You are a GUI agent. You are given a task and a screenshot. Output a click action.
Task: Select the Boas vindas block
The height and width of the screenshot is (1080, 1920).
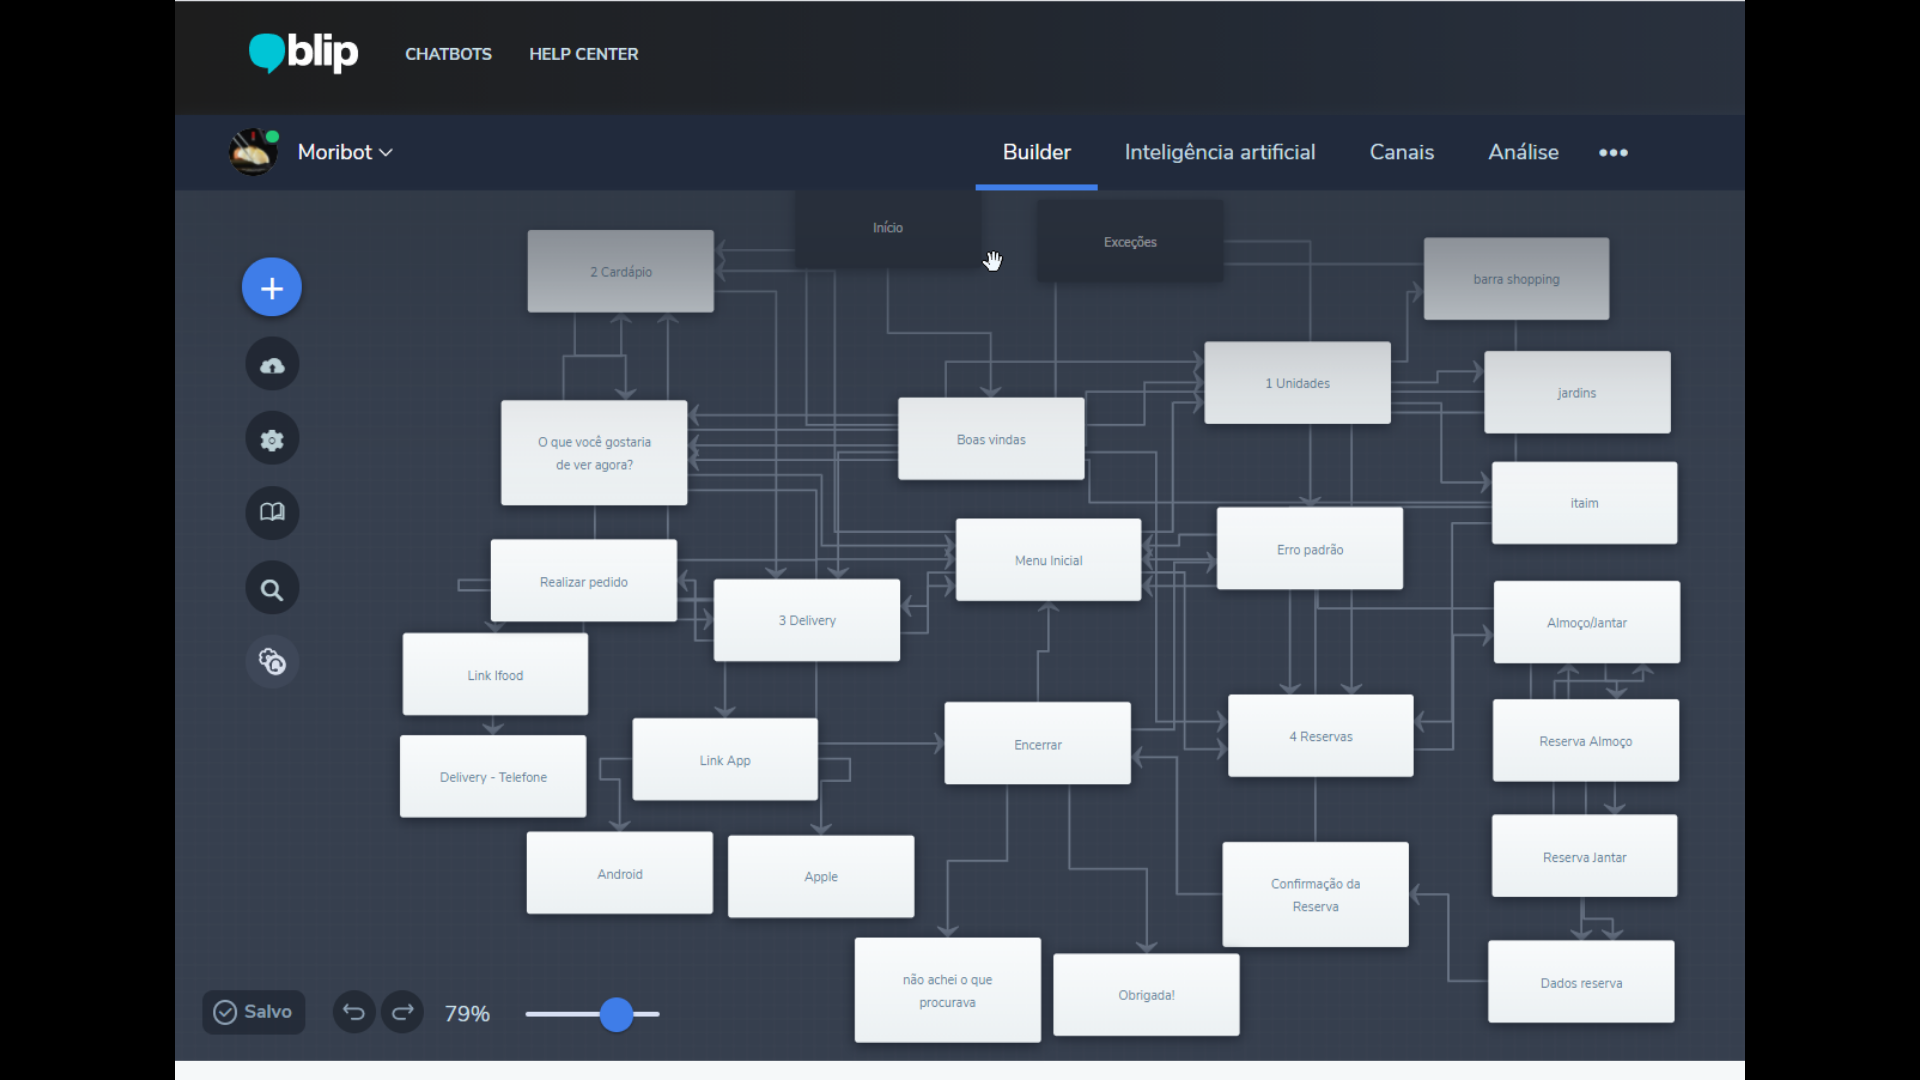(x=990, y=440)
